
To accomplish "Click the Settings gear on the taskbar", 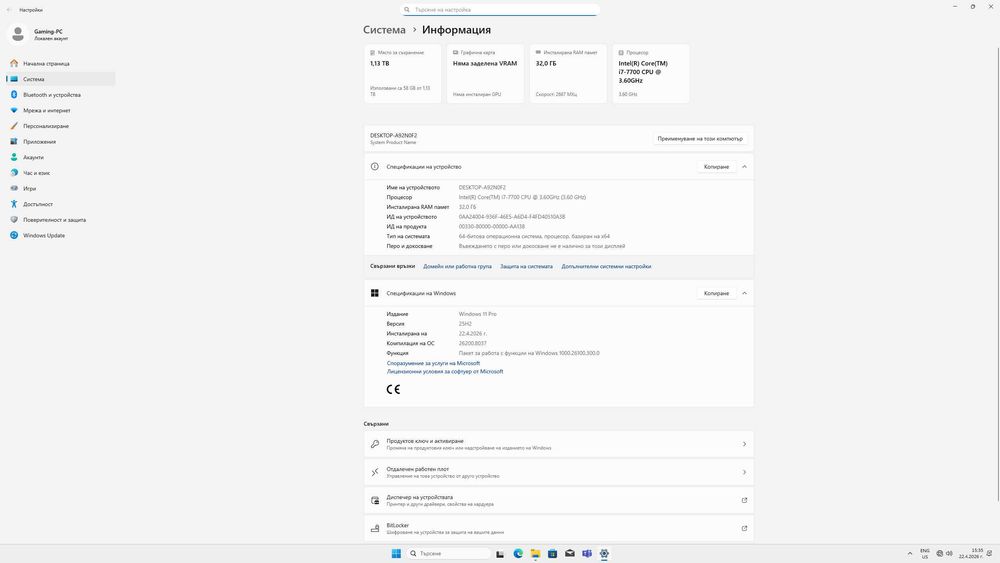I will [x=604, y=553].
